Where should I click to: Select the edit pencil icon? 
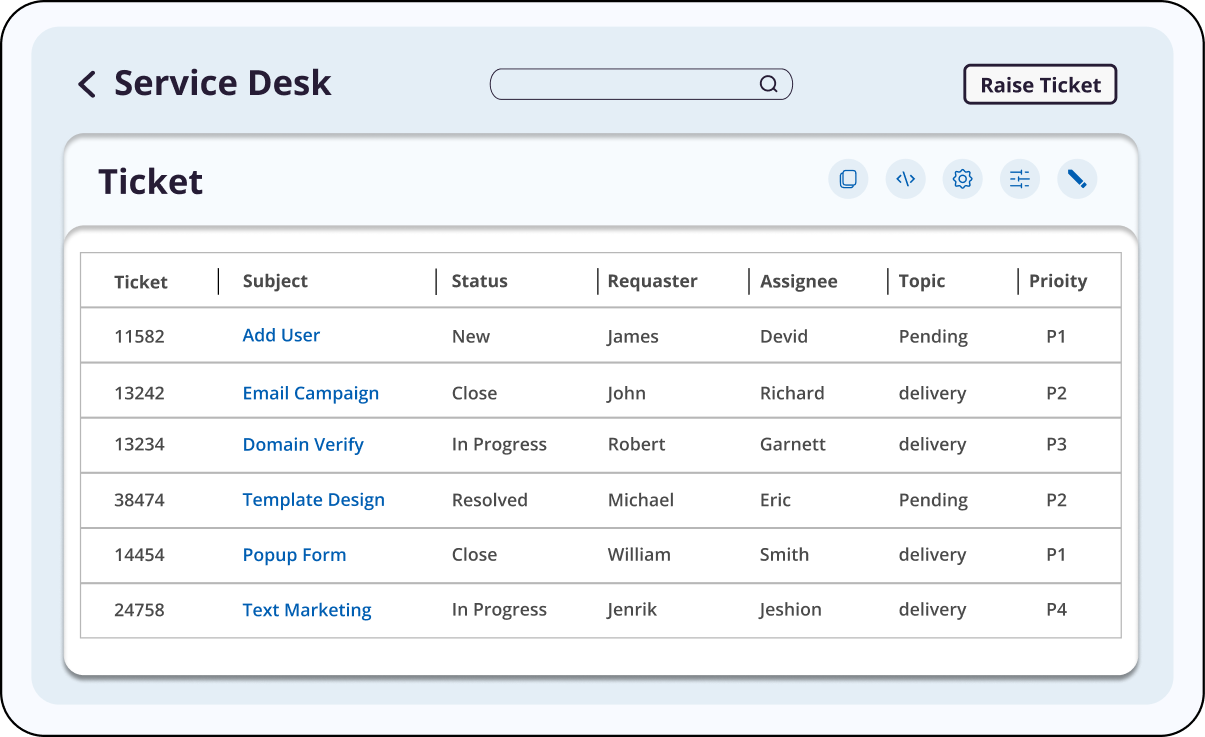click(x=1077, y=179)
